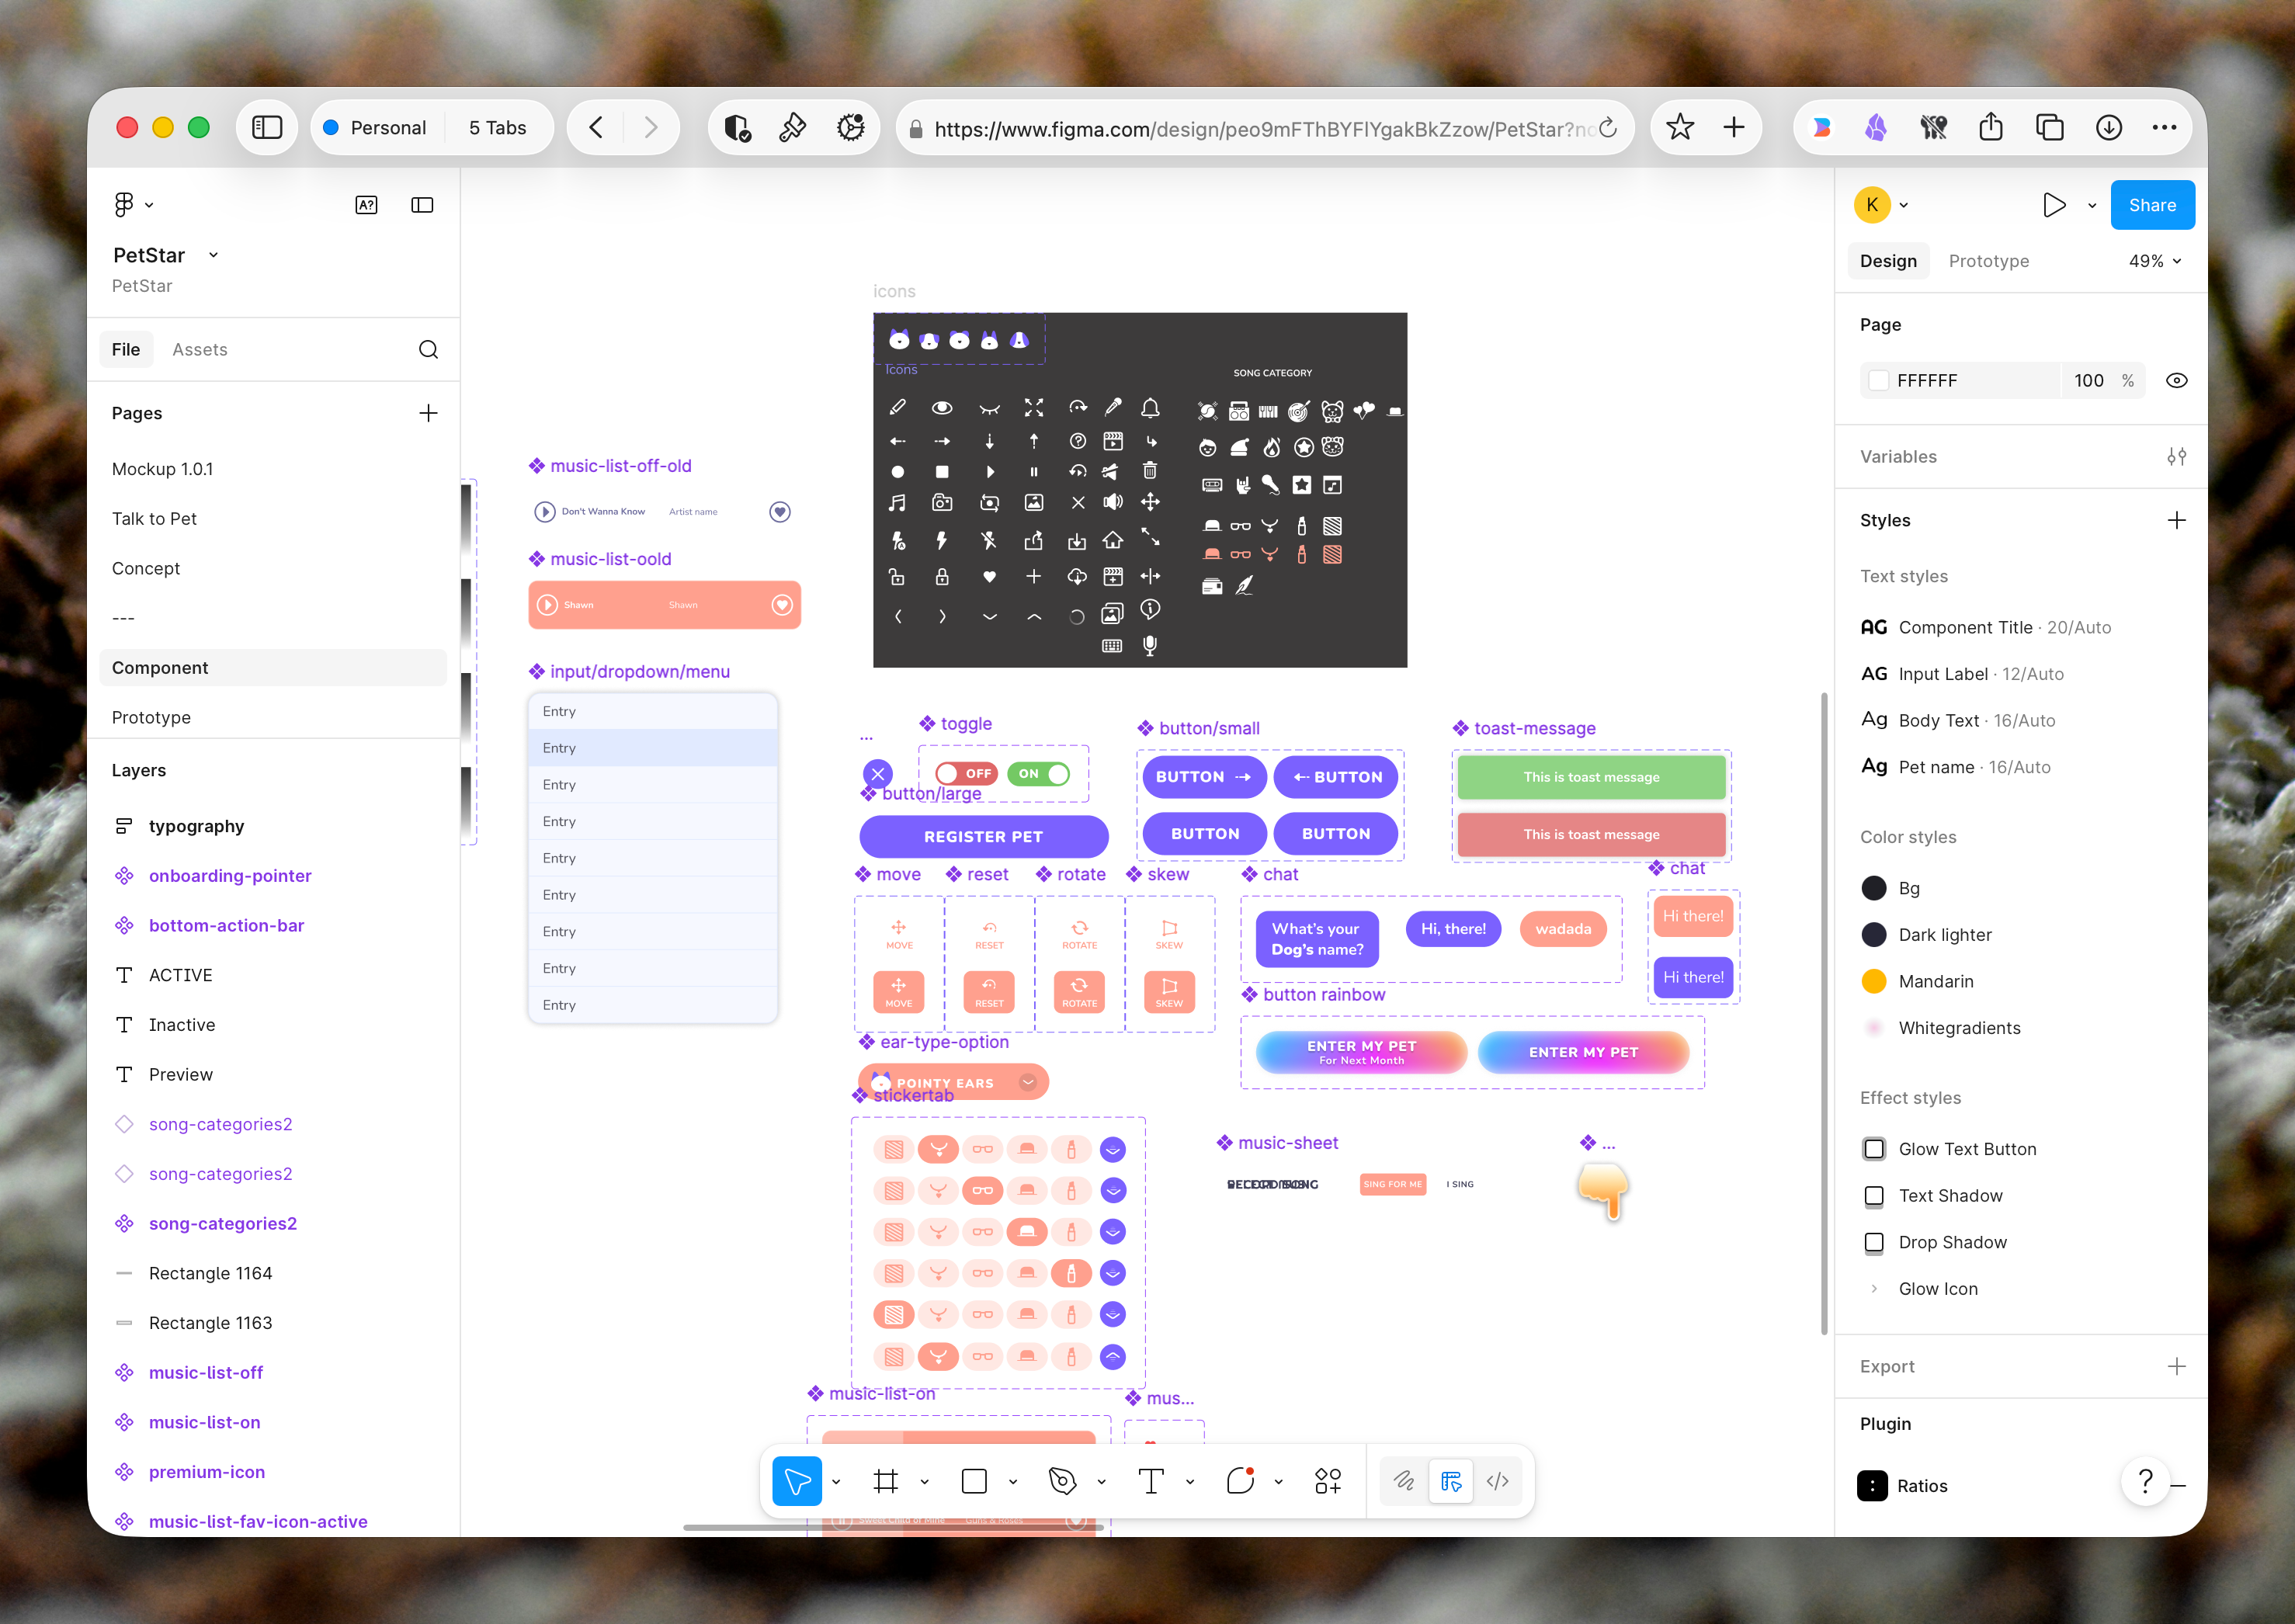This screenshot has height=1624, width=2295.
Task: Open browser share icon
Action: (1991, 127)
